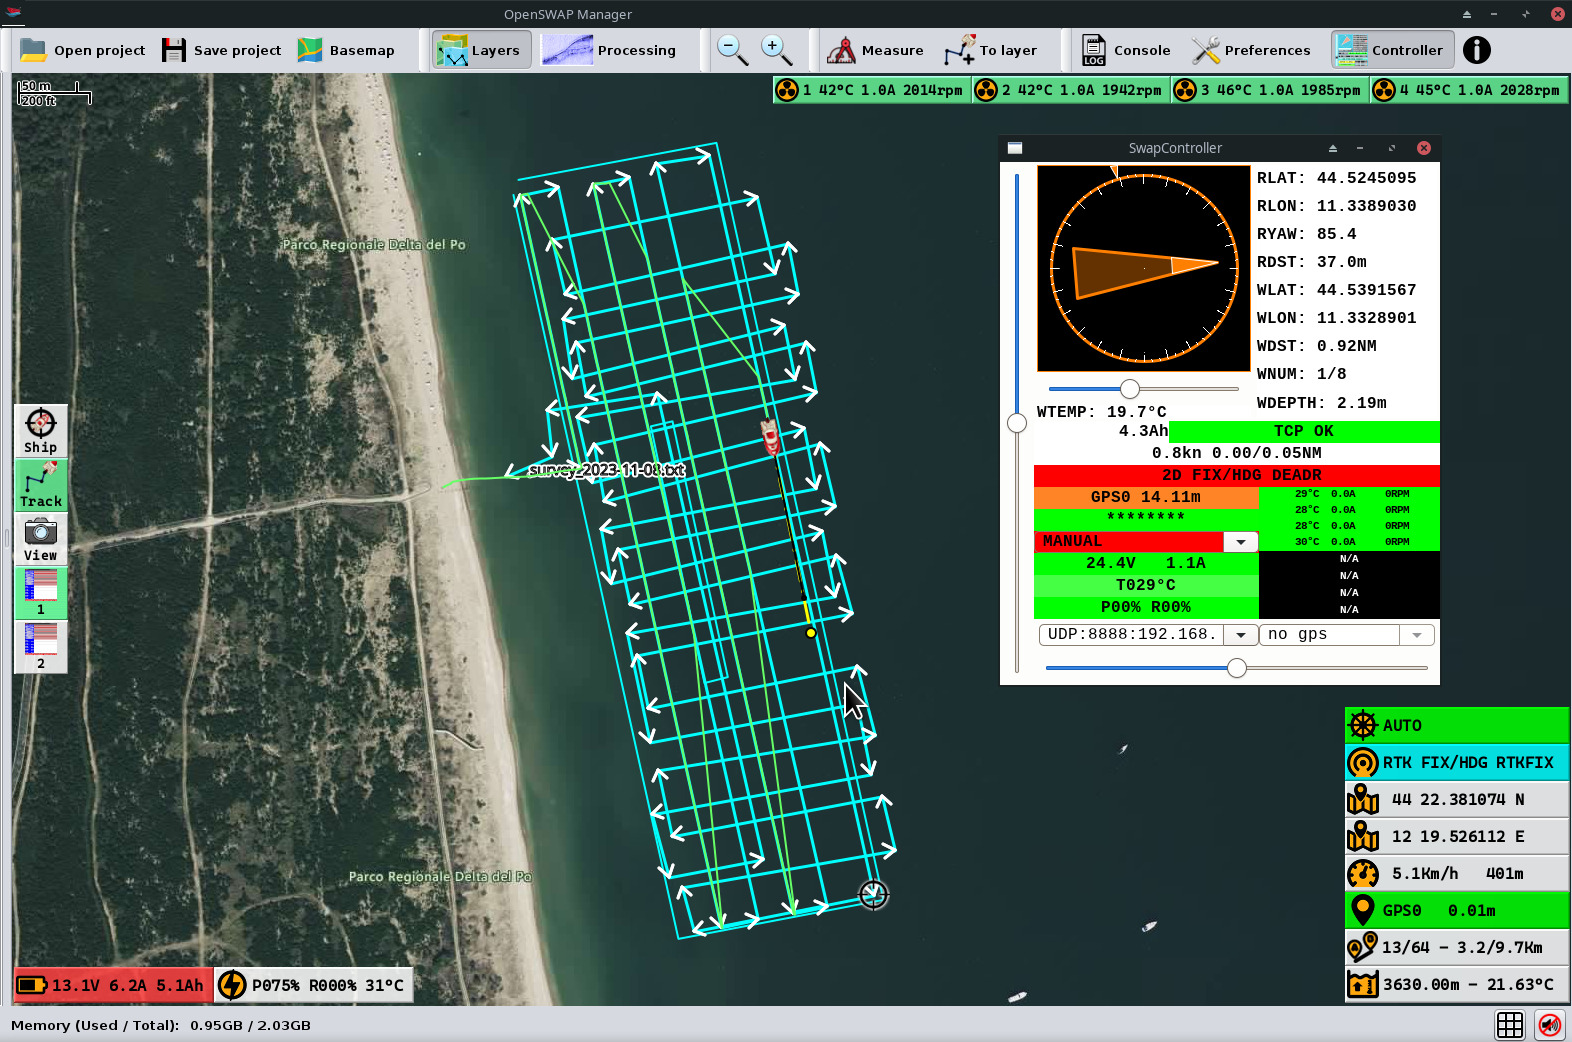Open the View camera tool

coord(41,539)
